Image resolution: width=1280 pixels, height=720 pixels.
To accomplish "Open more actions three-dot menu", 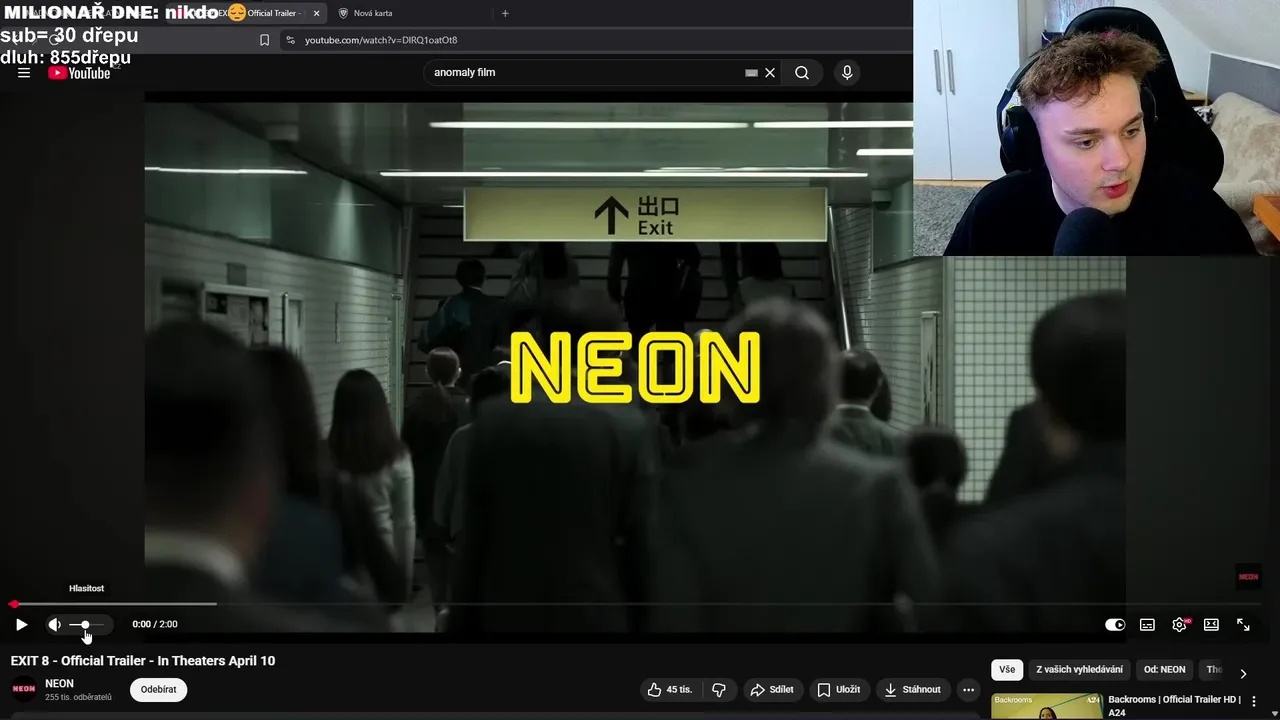I will [x=968, y=689].
